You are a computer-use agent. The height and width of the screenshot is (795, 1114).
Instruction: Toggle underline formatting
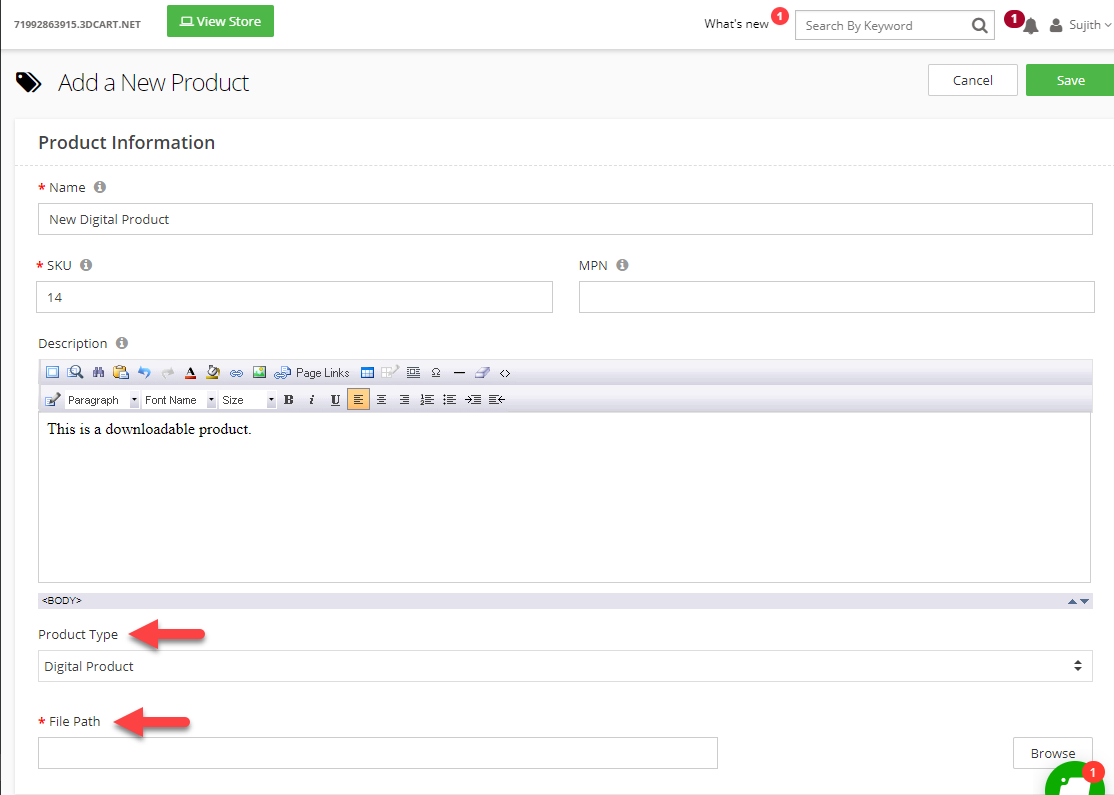click(335, 400)
